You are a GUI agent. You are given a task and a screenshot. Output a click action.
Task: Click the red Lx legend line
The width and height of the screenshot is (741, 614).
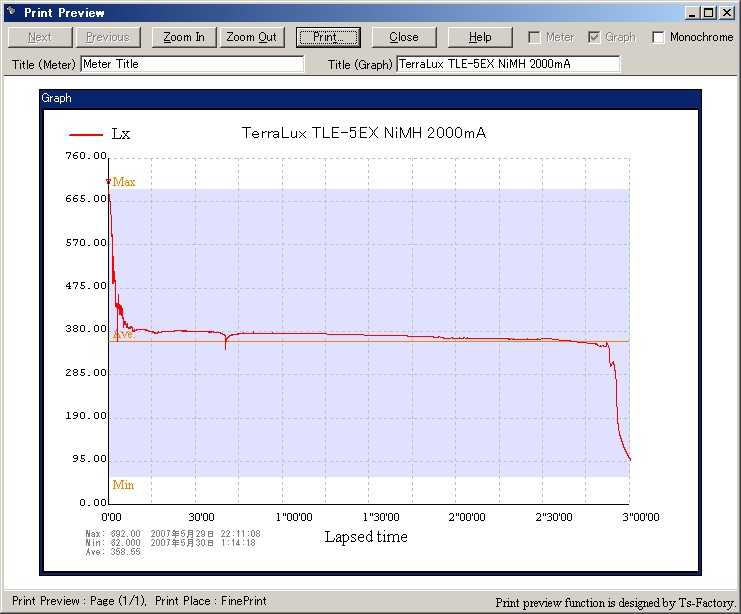(86, 135)
